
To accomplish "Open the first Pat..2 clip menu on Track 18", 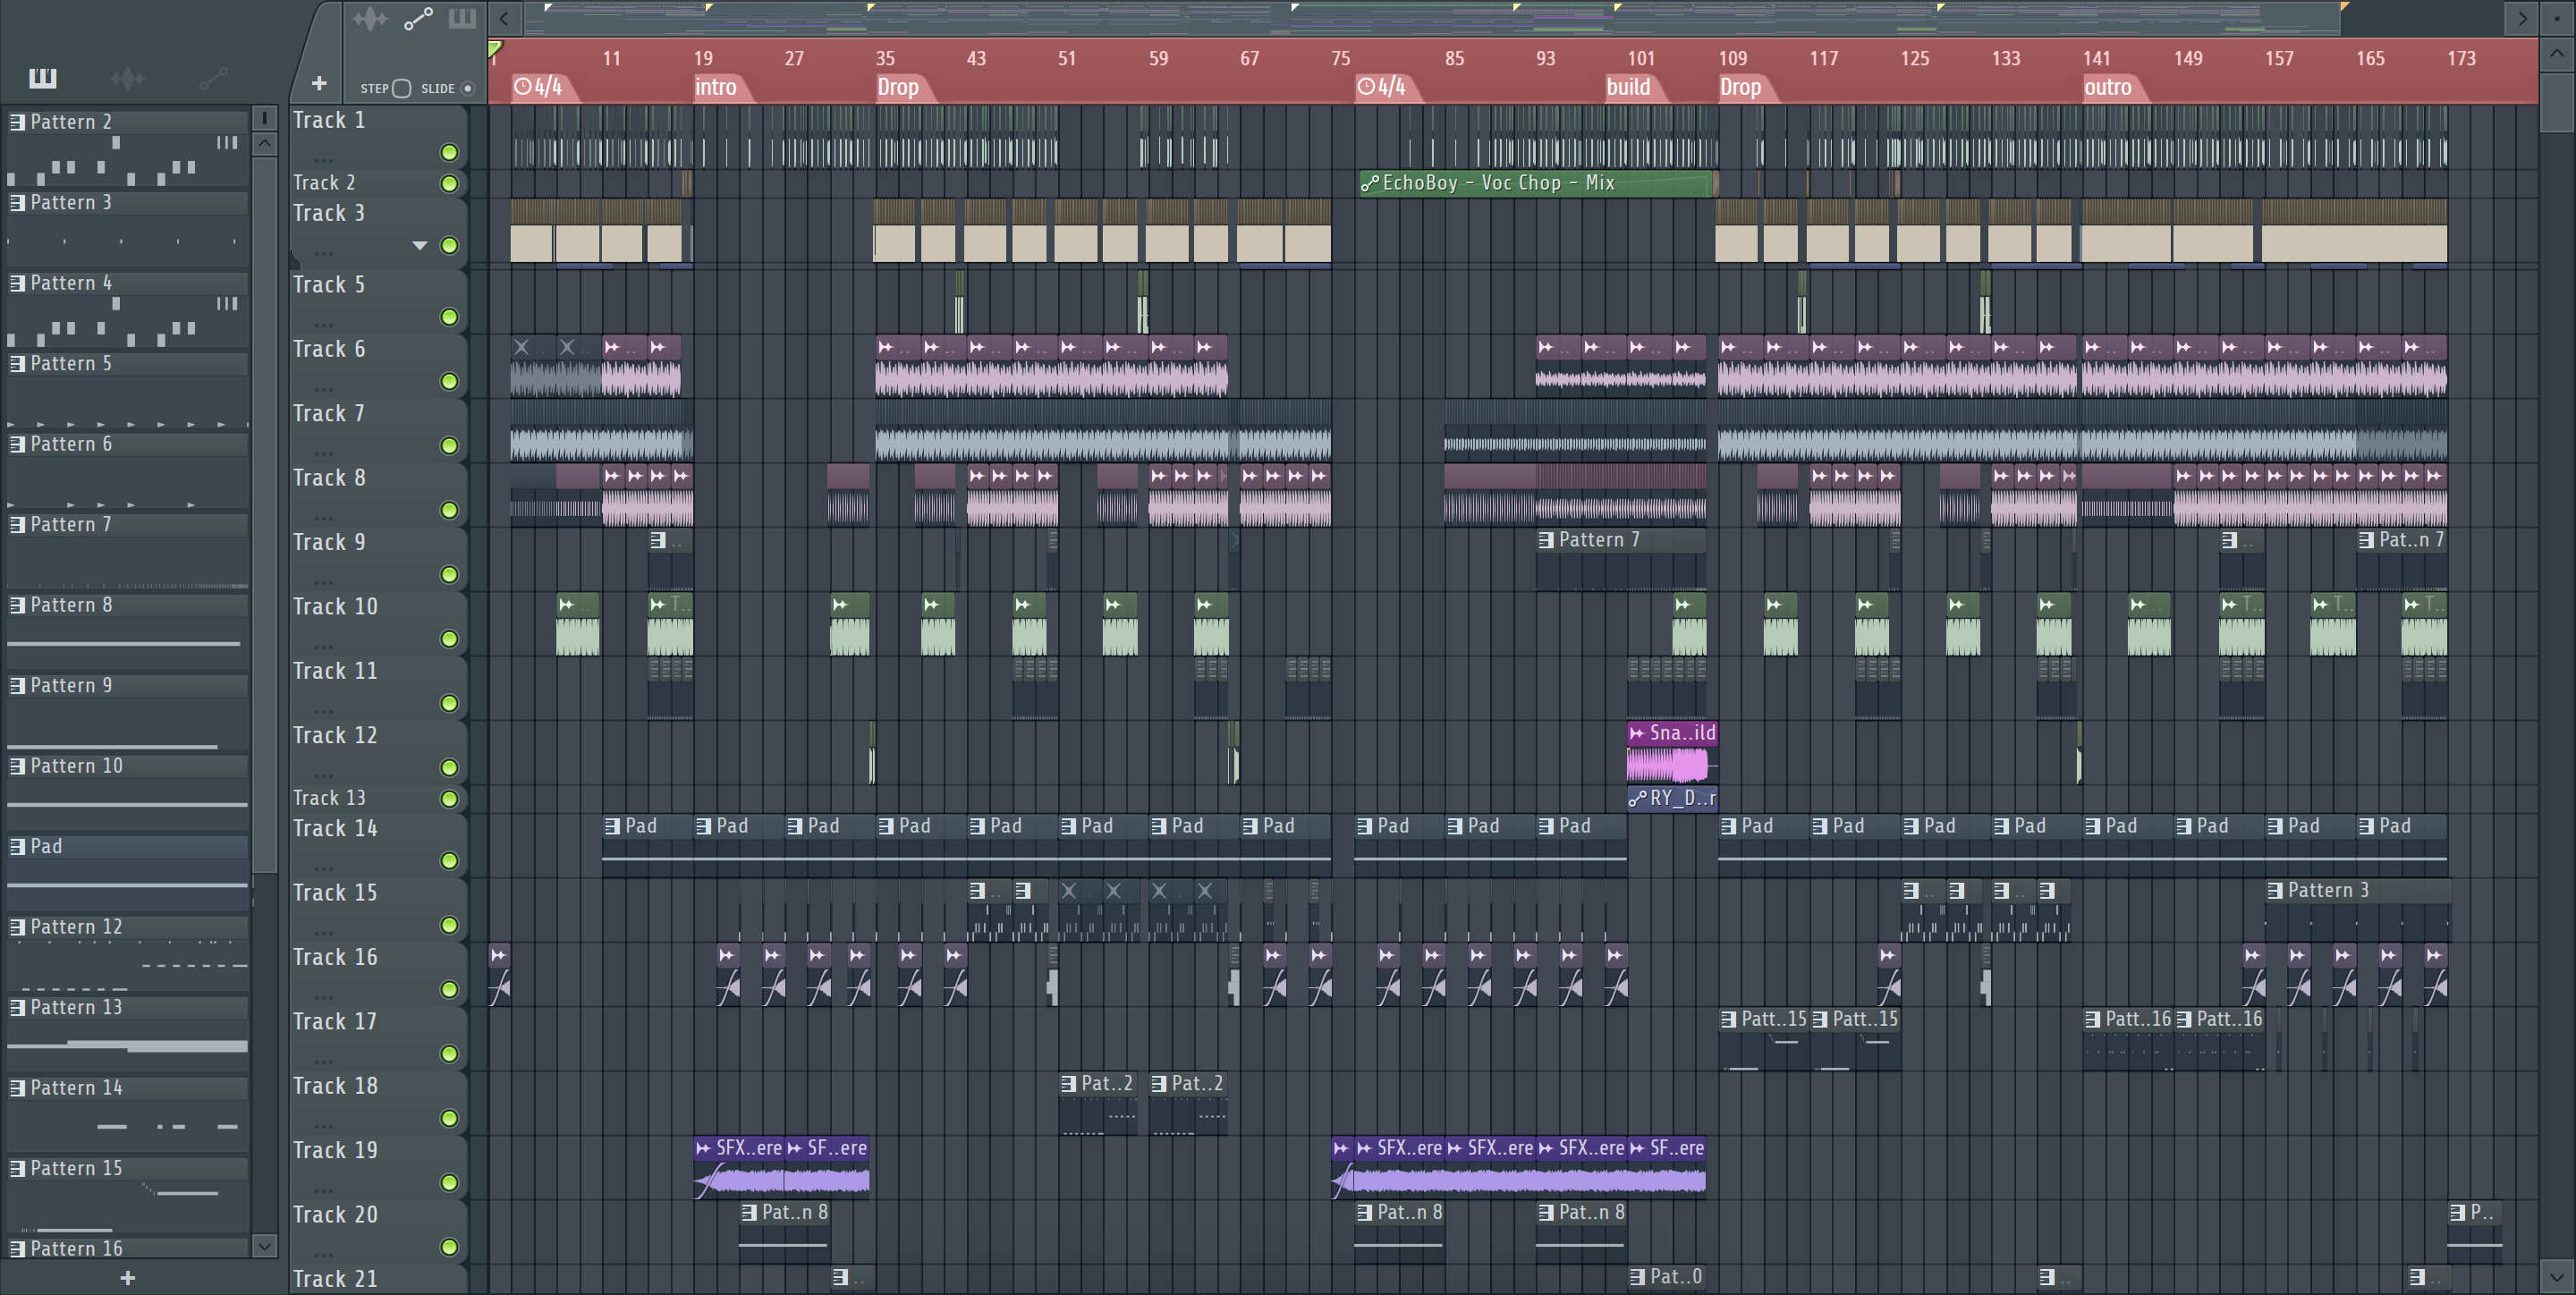I will click(1069, 1083).
